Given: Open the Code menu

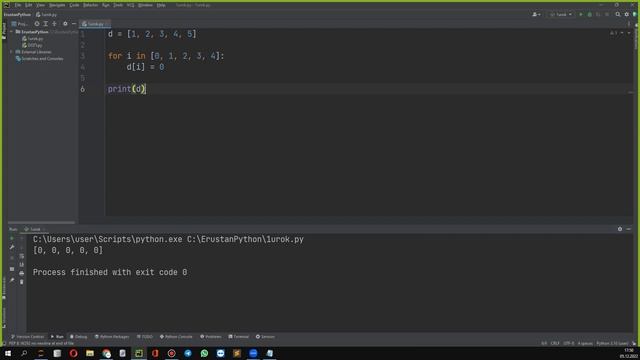Looking at the screenshot, I should pos(74,5).
